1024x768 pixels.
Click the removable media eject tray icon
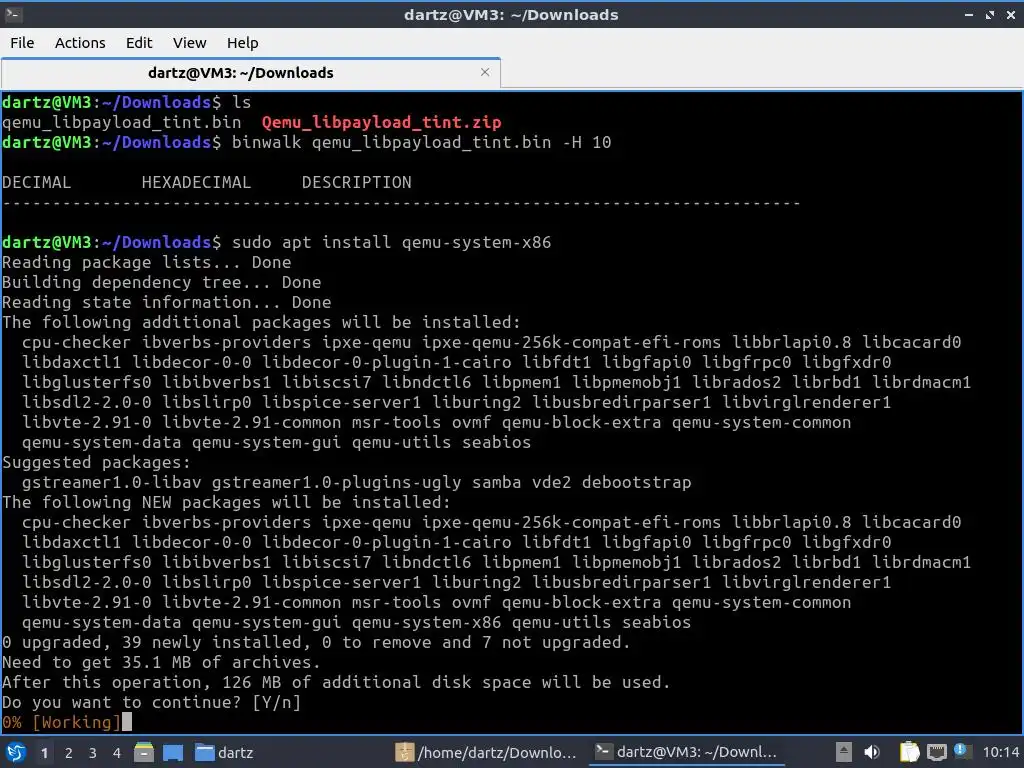(844, 752)
